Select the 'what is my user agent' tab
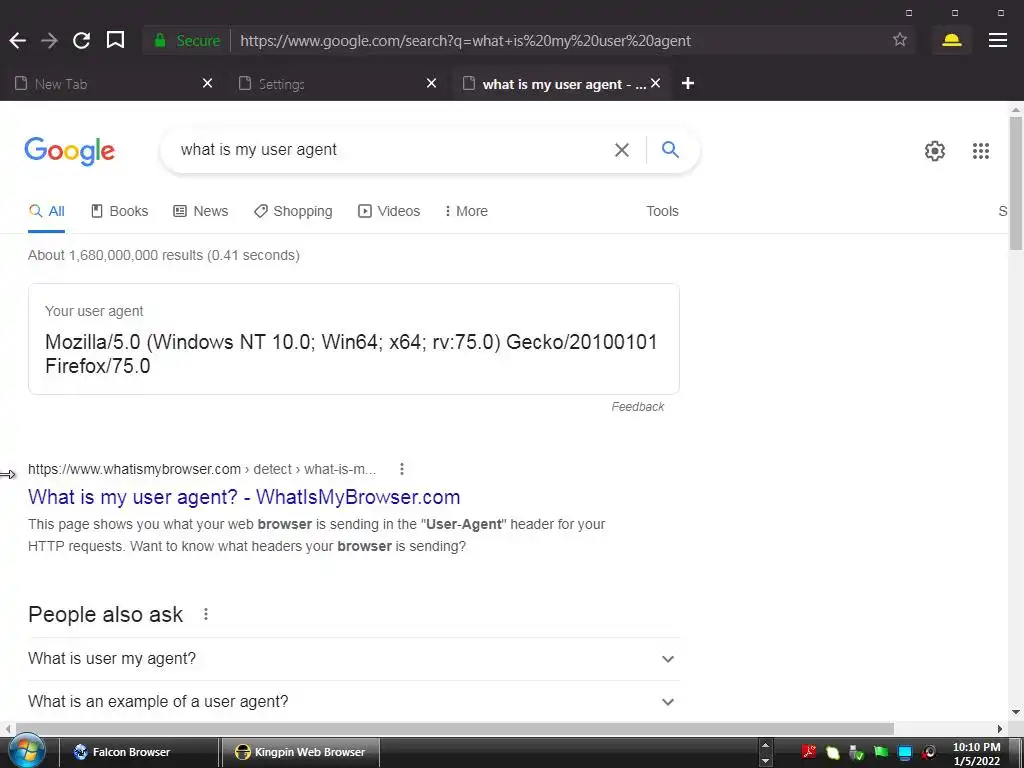The width and height of the screenshot is (1024, 768). click(562, 84)
